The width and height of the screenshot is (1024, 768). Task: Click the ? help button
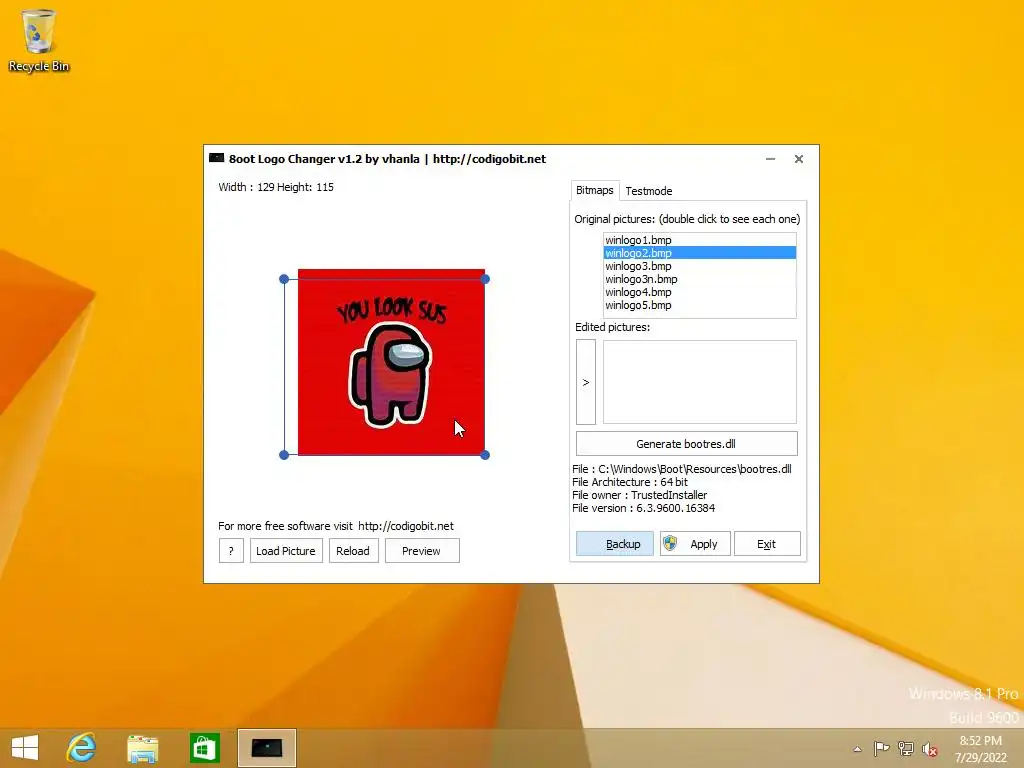pyautogui.click(x=231, y=551)
